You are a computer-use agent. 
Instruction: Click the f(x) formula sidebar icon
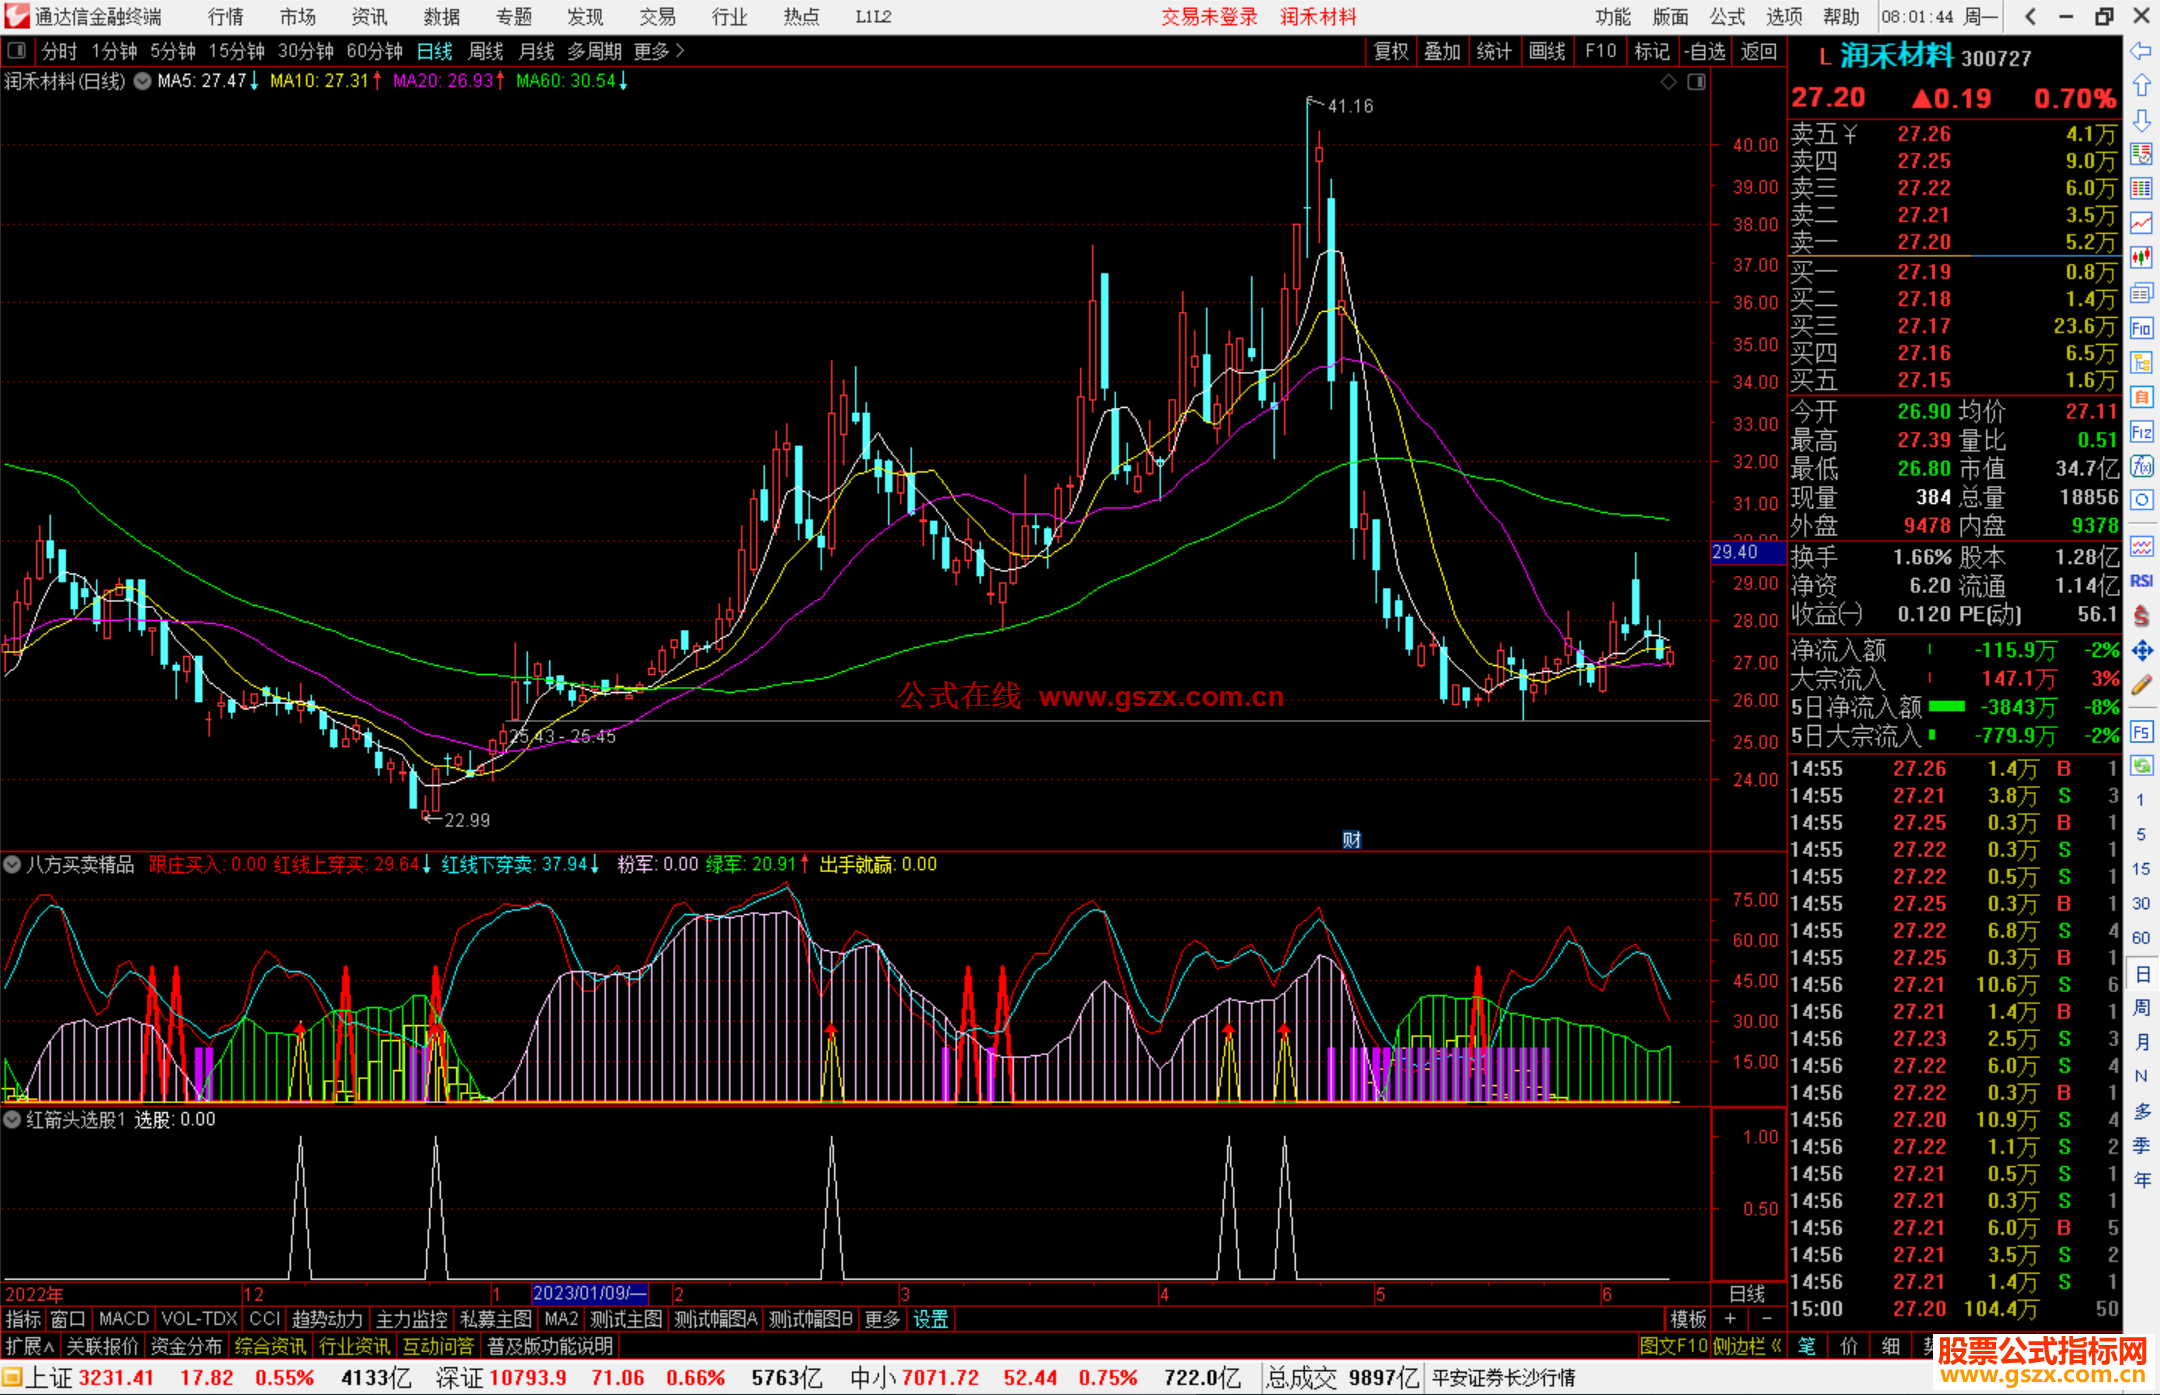point(2141,467)
